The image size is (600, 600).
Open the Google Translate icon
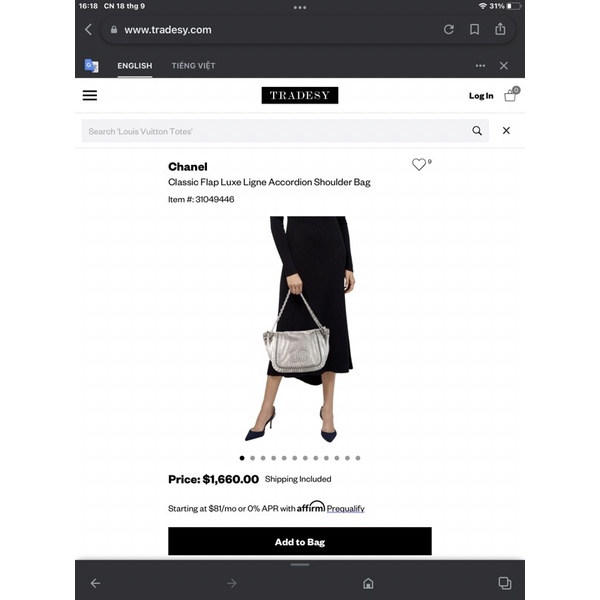coord(91,66)
